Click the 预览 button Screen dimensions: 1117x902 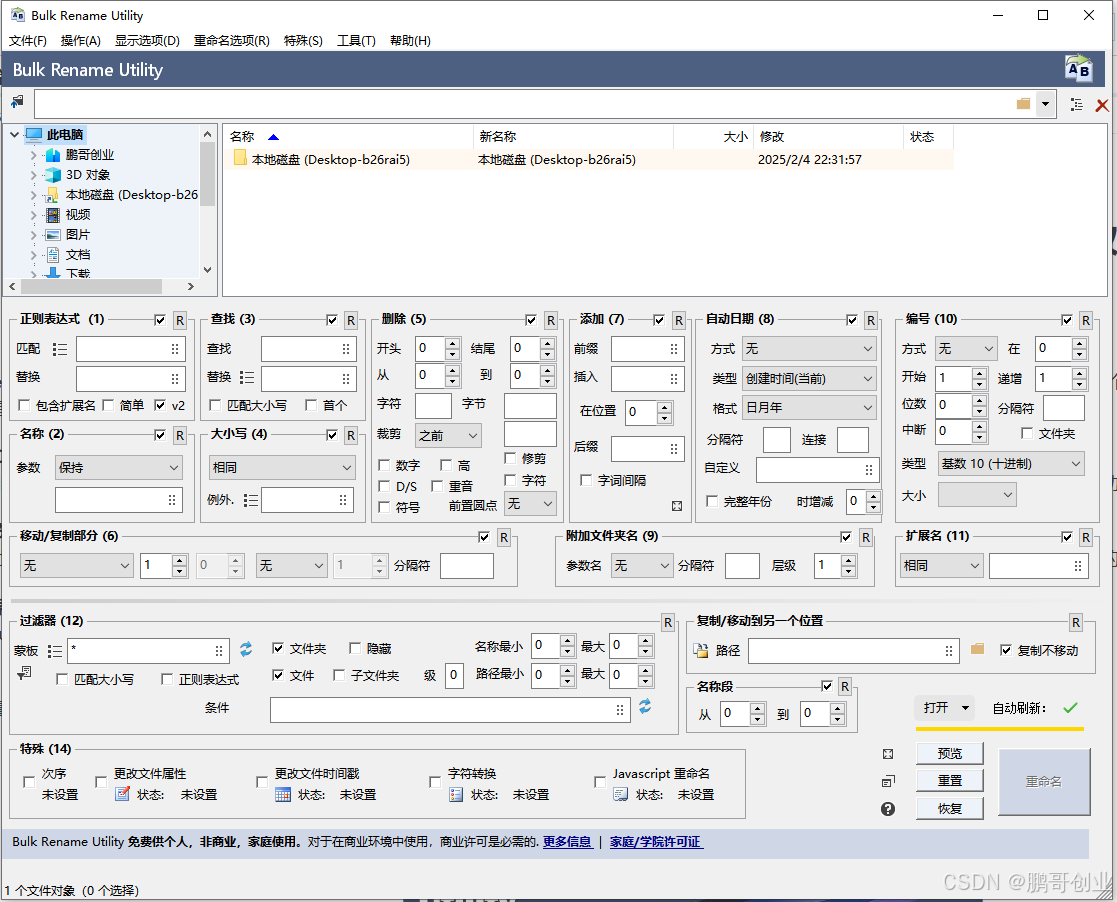coord(949,753)
